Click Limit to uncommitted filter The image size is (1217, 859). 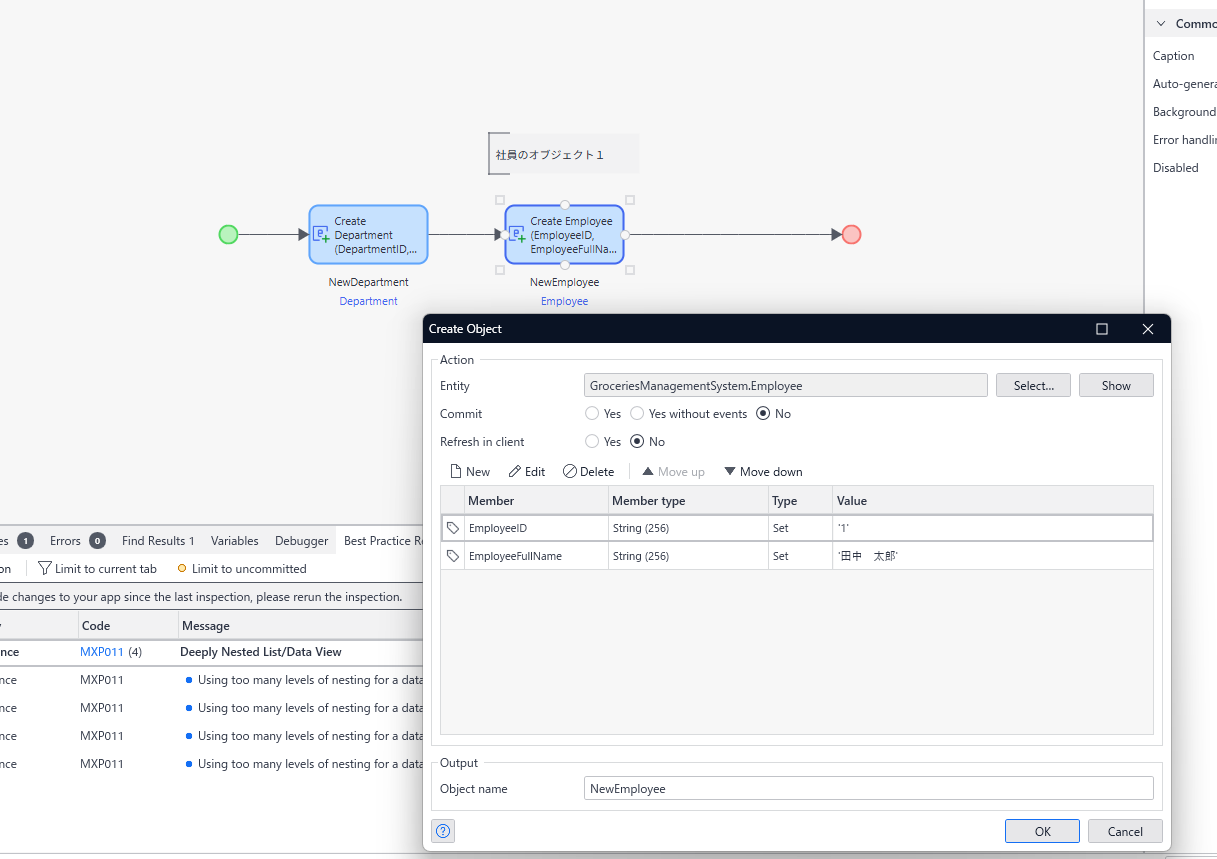[242, 569]
